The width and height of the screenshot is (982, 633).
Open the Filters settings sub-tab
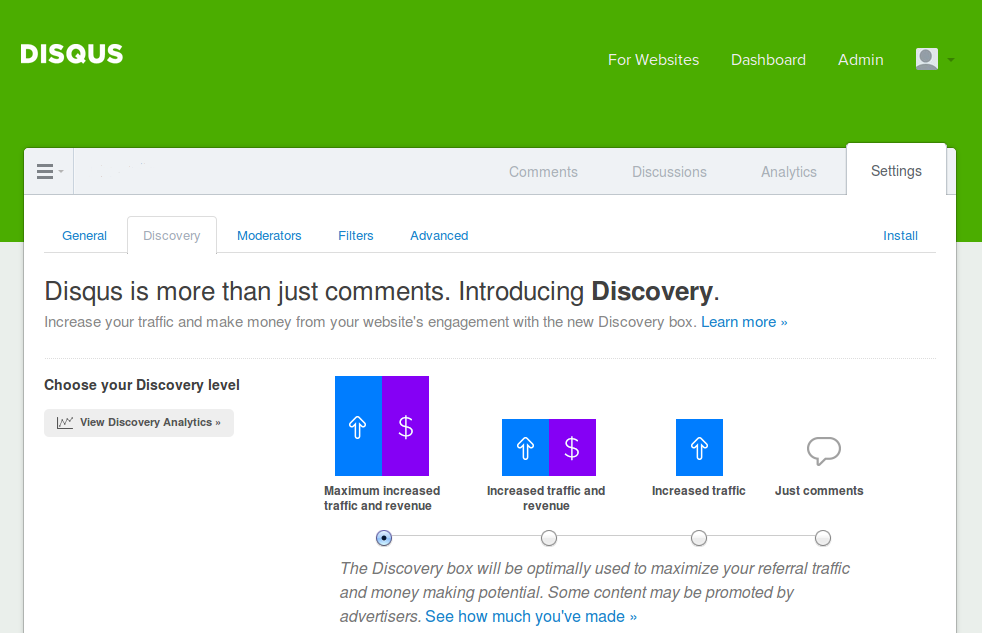coord(356,235)
